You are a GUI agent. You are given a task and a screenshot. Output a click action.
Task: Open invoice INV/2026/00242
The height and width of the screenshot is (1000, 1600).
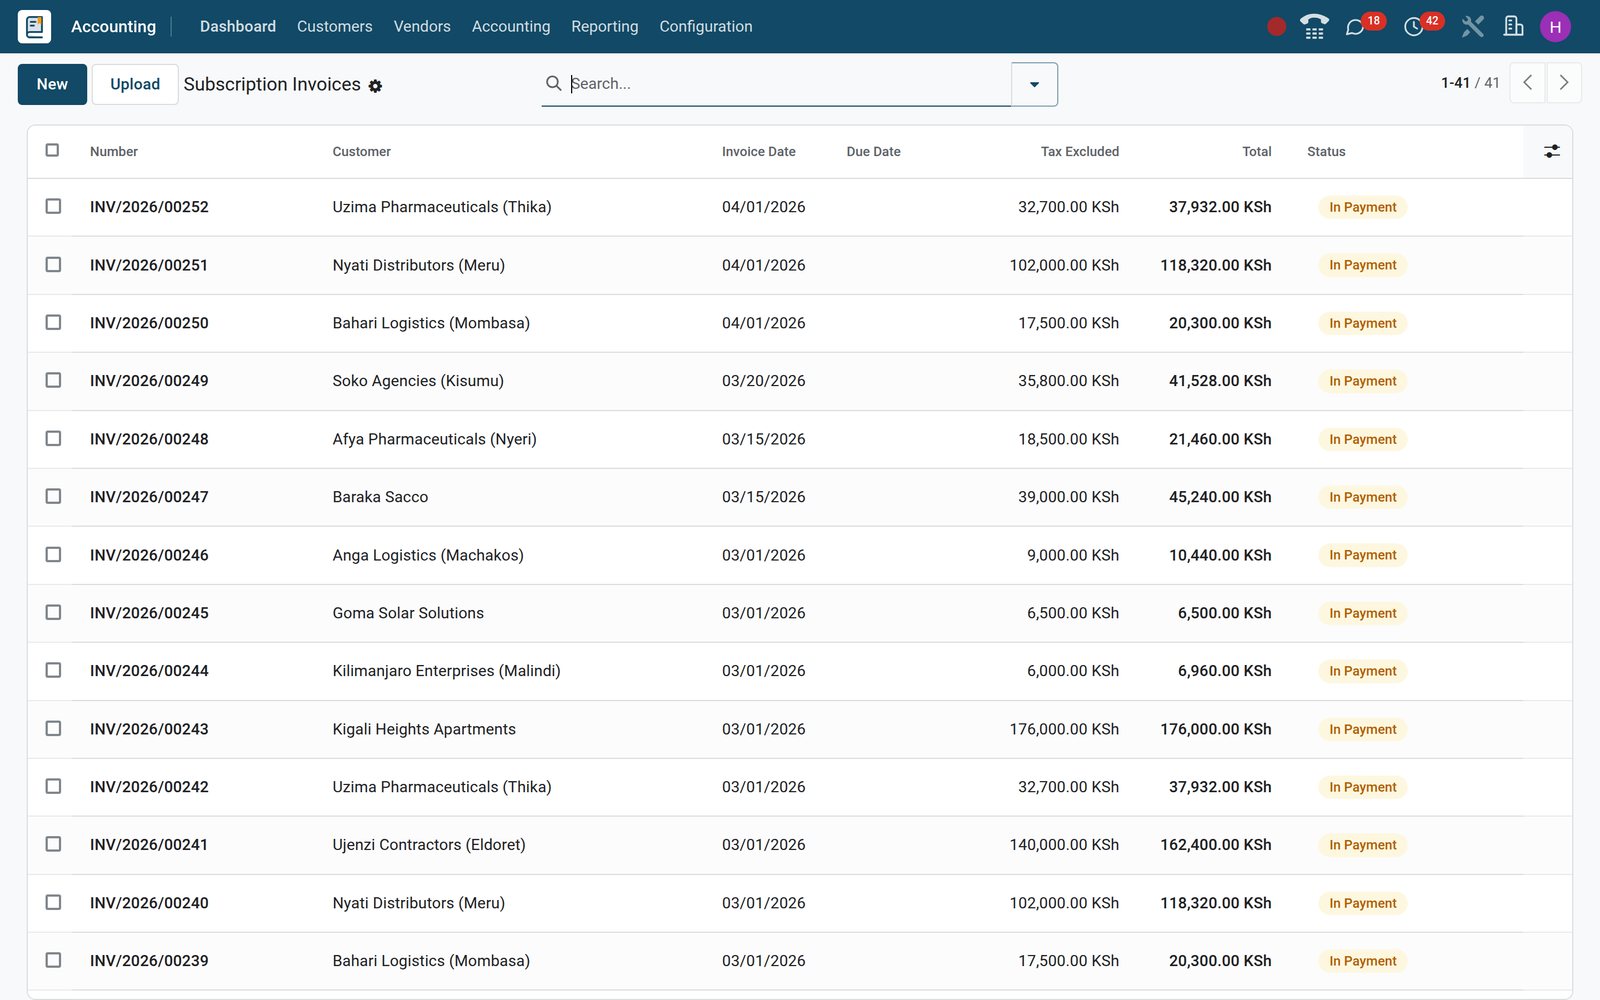[149, 787]
